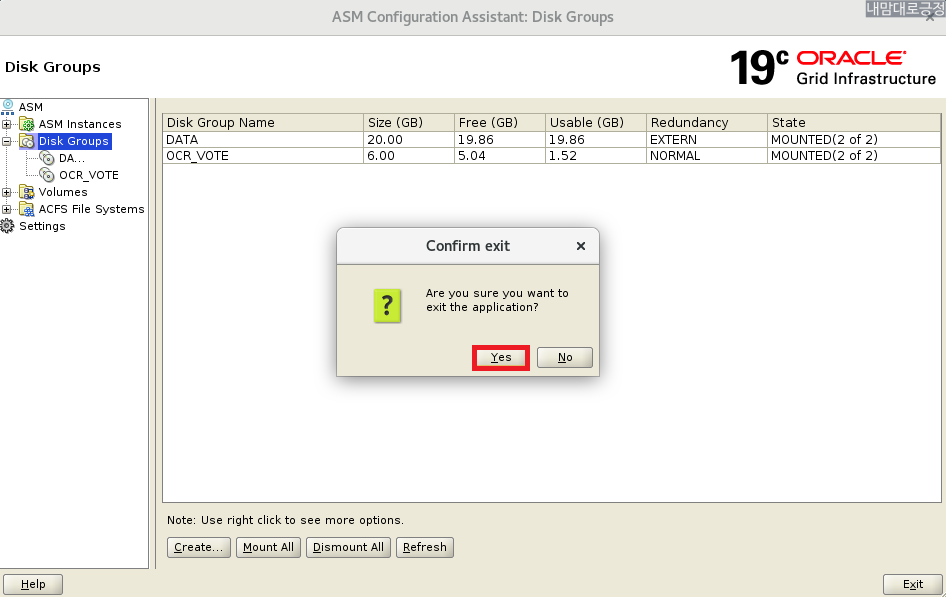946x597 pixels.
Task: Cancel exit with the No button
Action: 565,358
